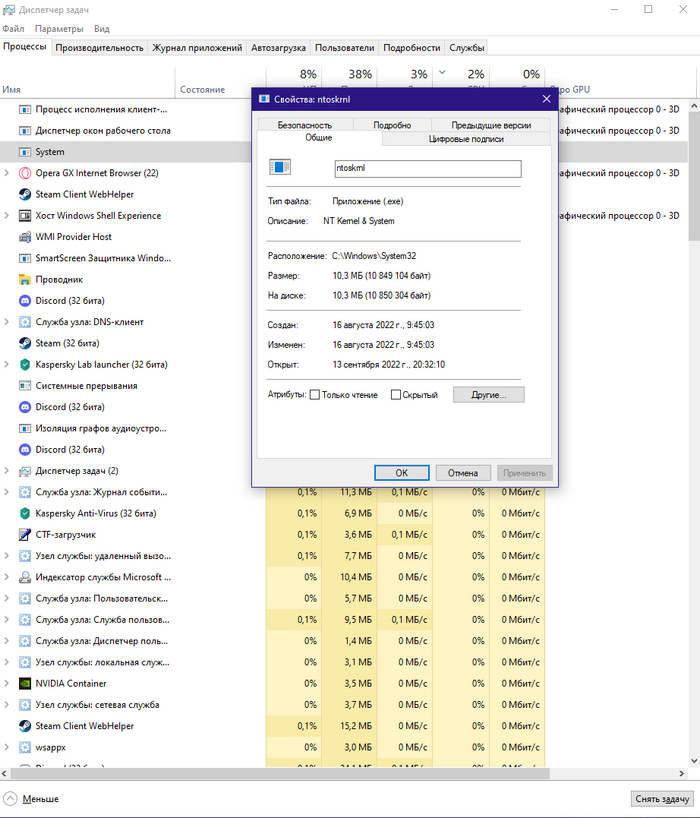Click the ntoskrnl file icon in properties
The image size is (700, 818).
[279, 168]
